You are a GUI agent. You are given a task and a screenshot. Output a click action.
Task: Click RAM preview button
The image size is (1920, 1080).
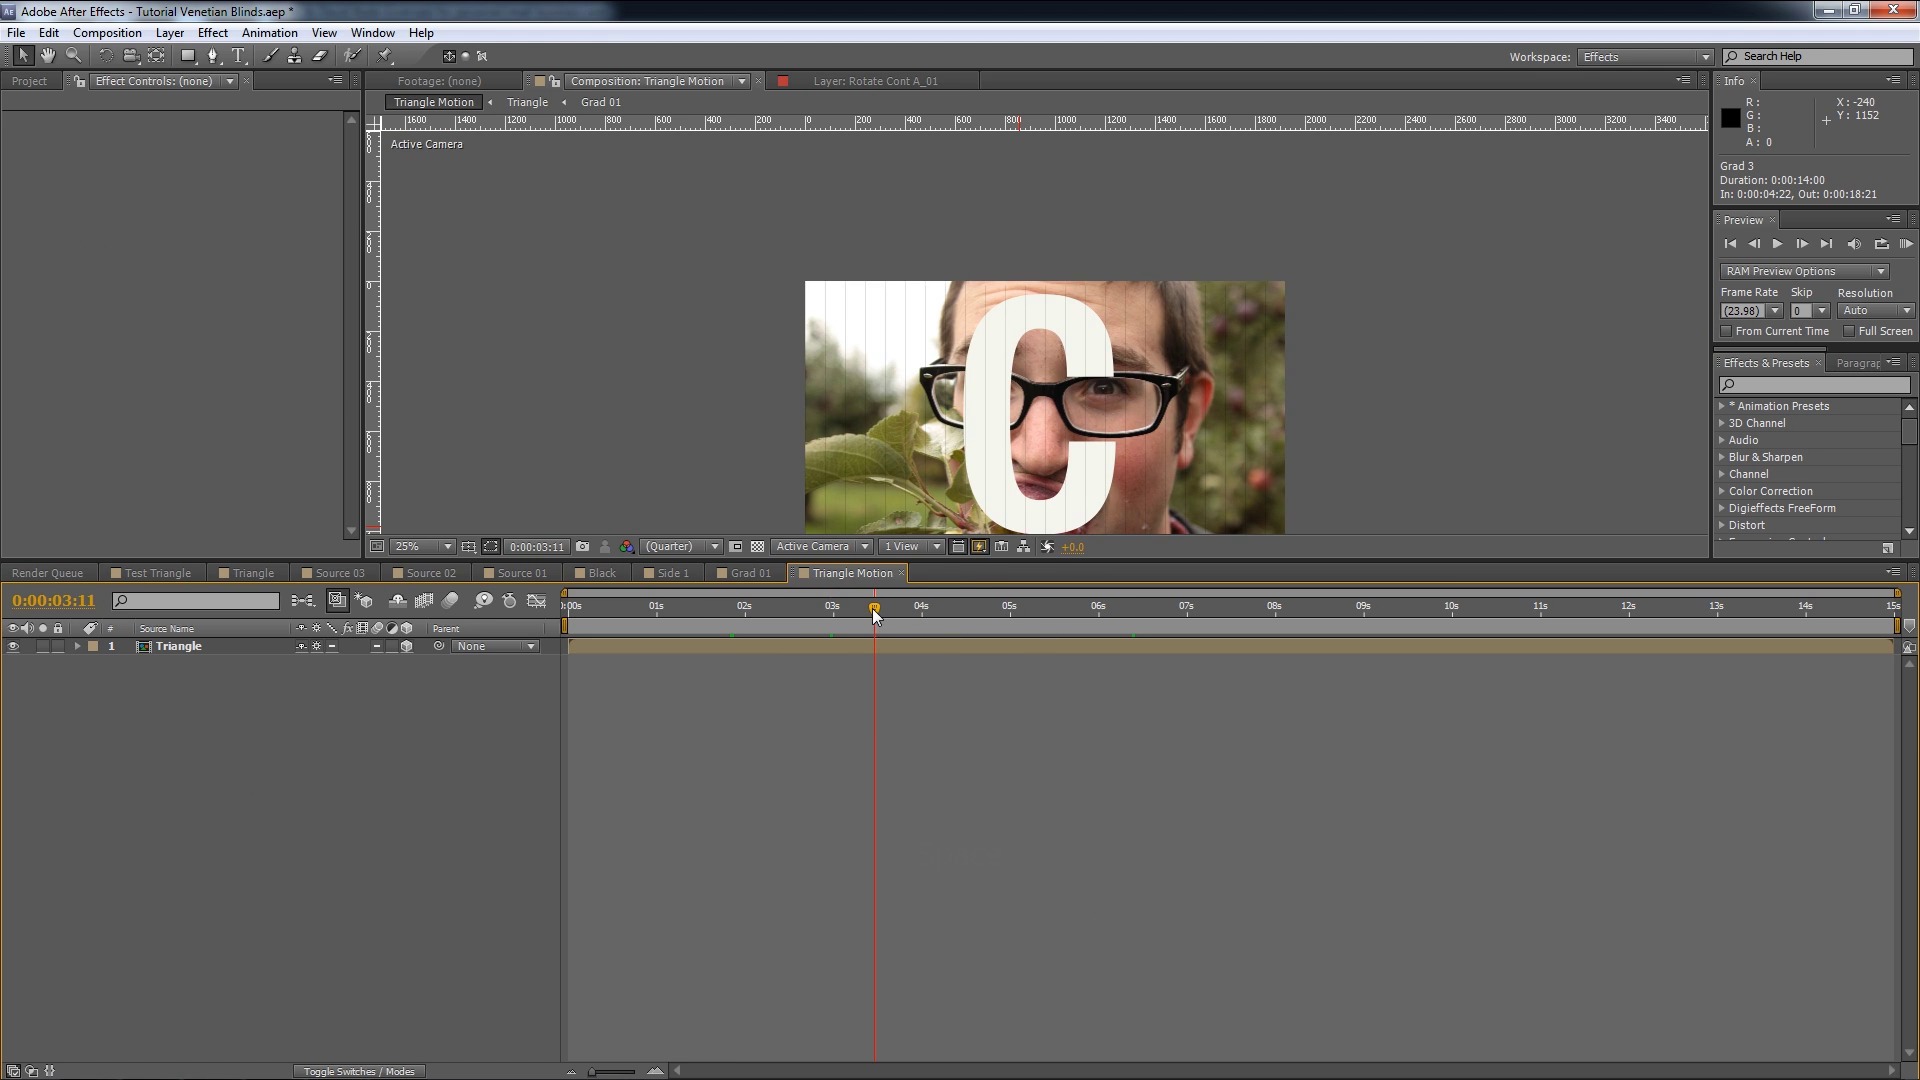[x=1906, y=244]
